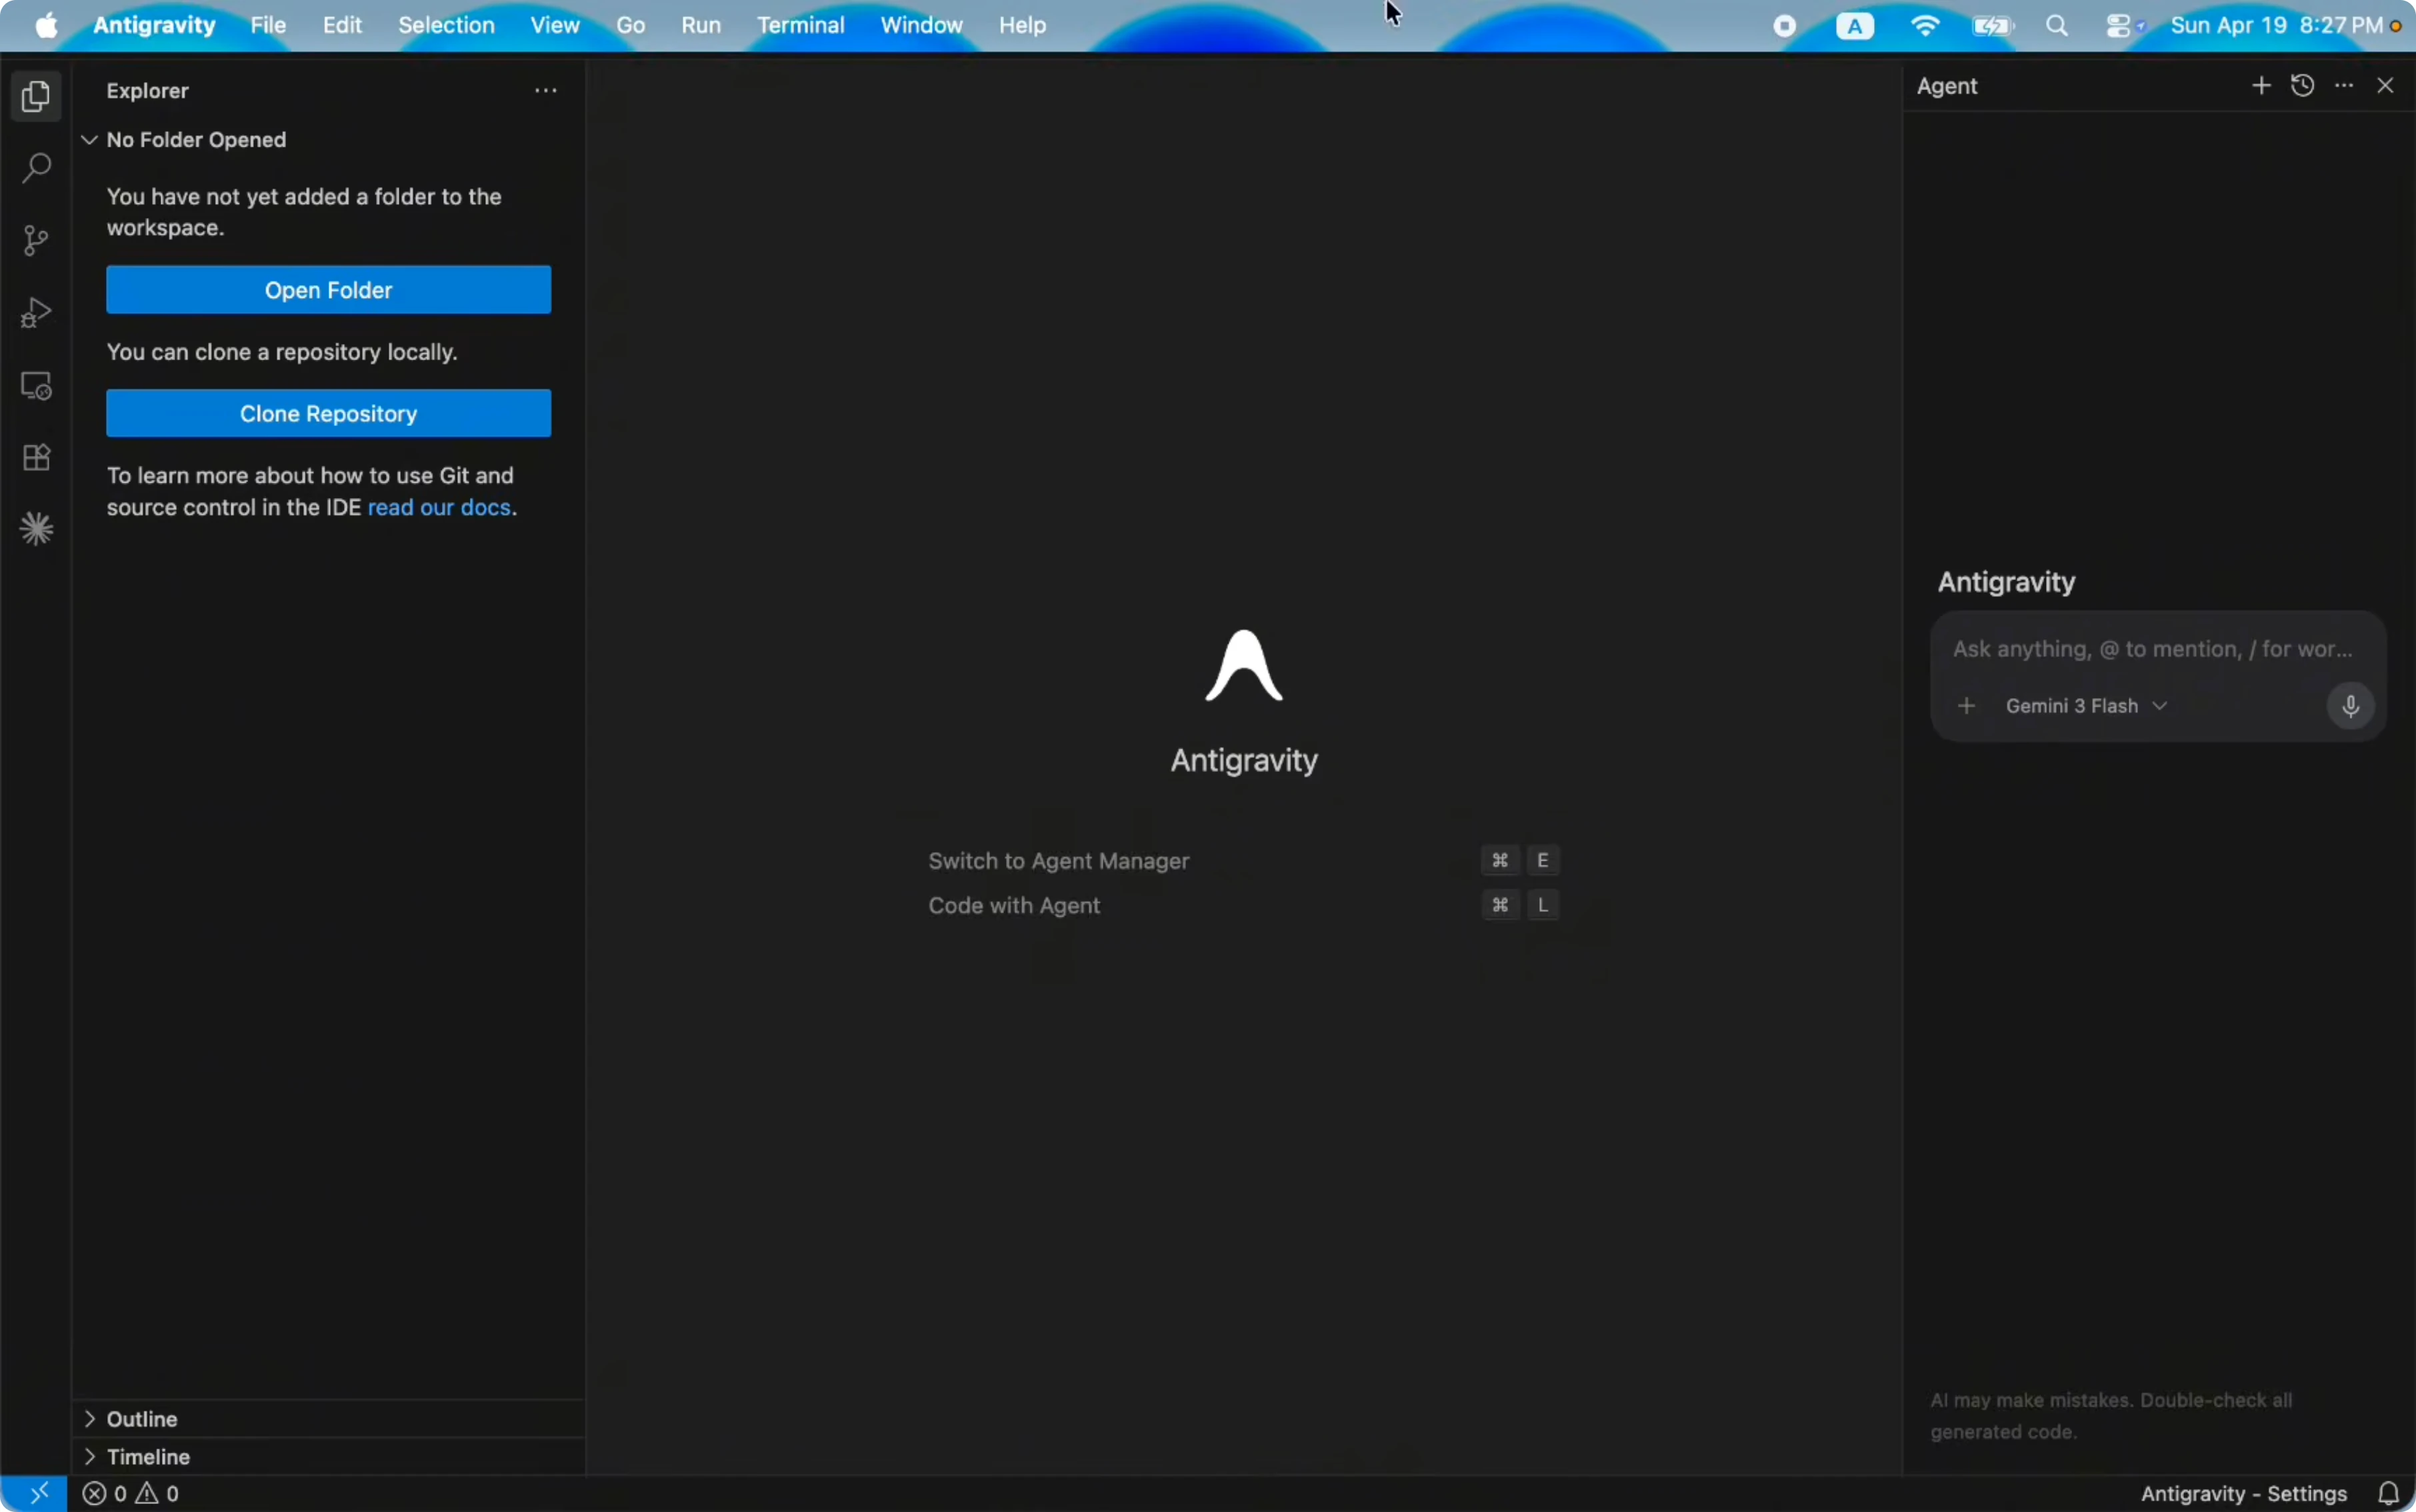Screen dimensions: 2416x1512
Task: Add context with plus icon in prompt box
Action: tap(1966, 706)
